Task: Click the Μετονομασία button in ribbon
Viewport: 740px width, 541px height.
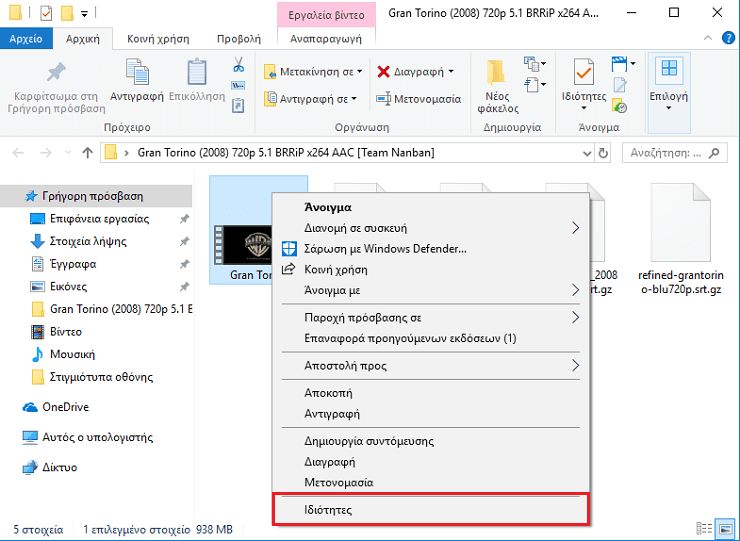Action: coord(419,99)
